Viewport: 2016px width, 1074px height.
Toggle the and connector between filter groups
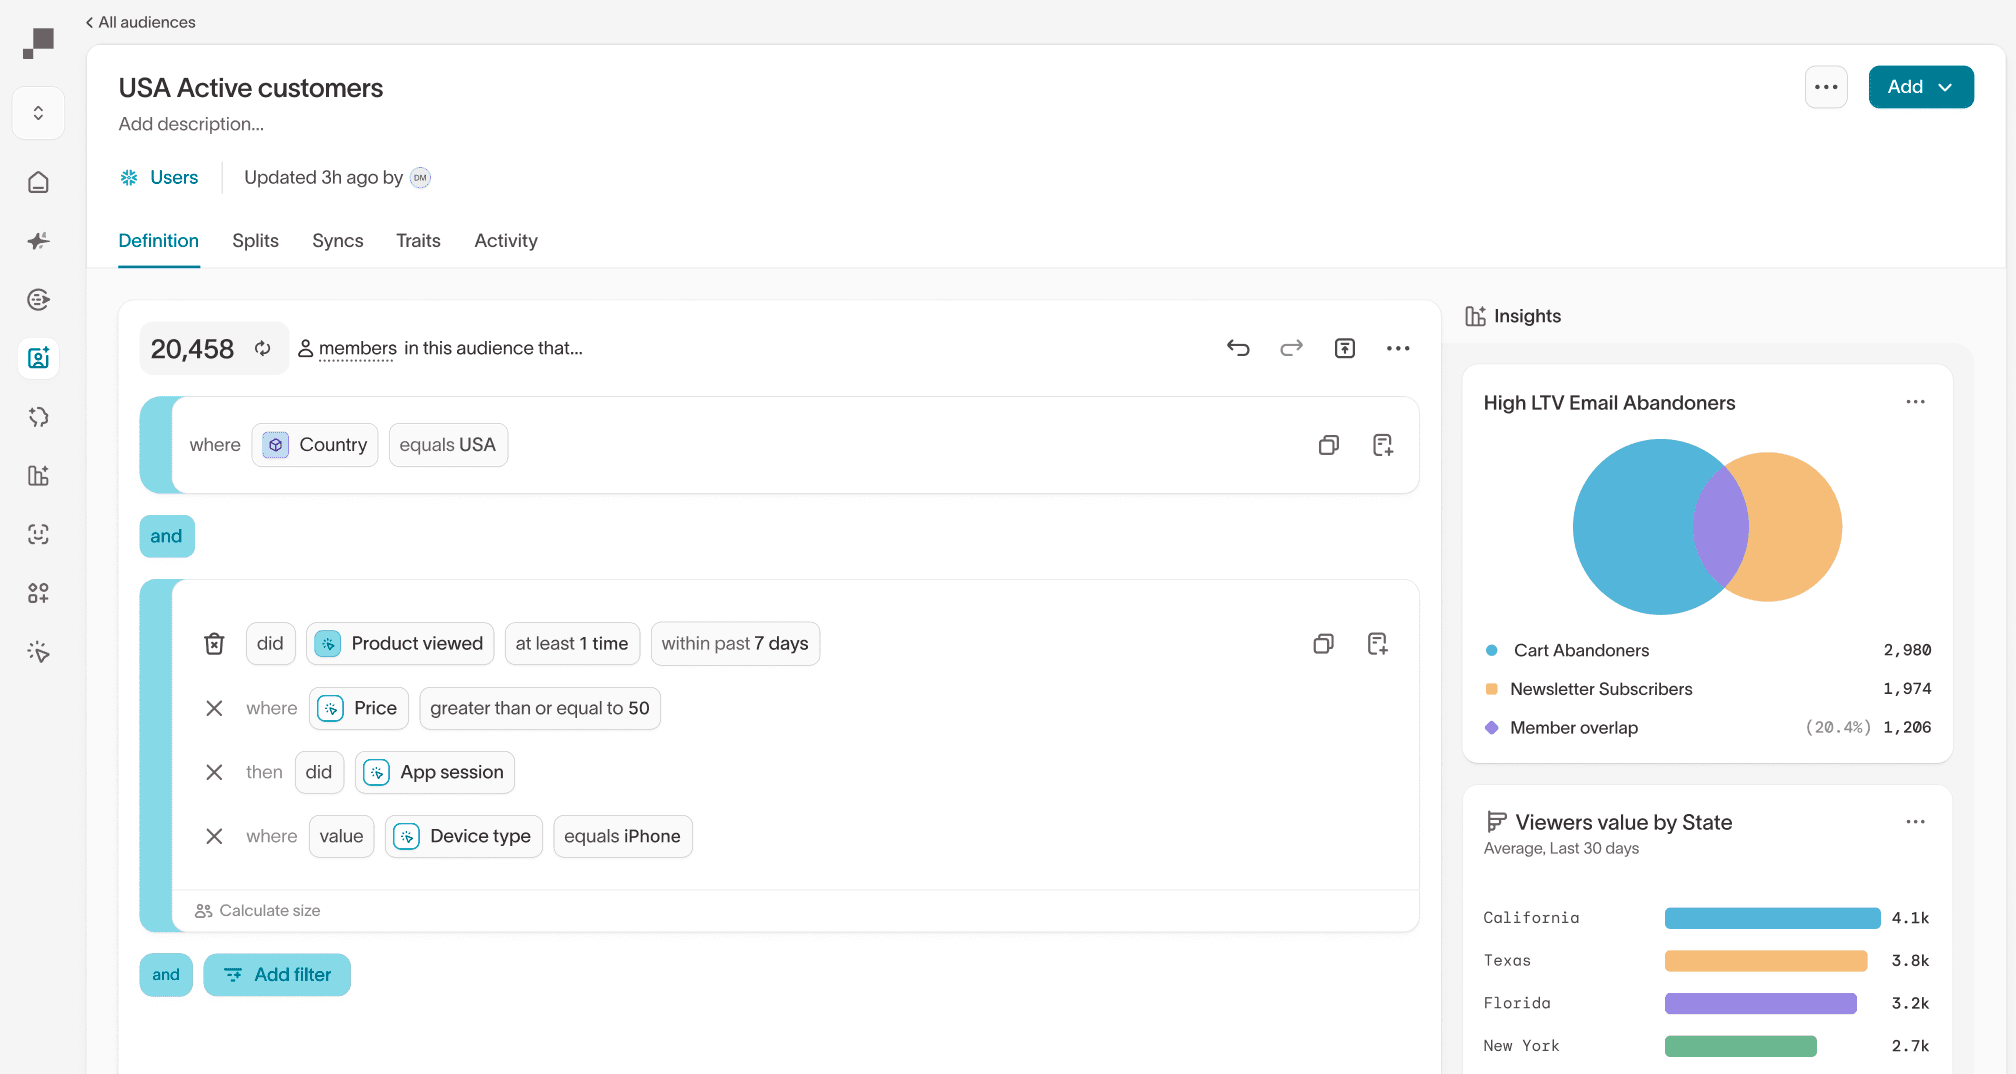(167, 536)
